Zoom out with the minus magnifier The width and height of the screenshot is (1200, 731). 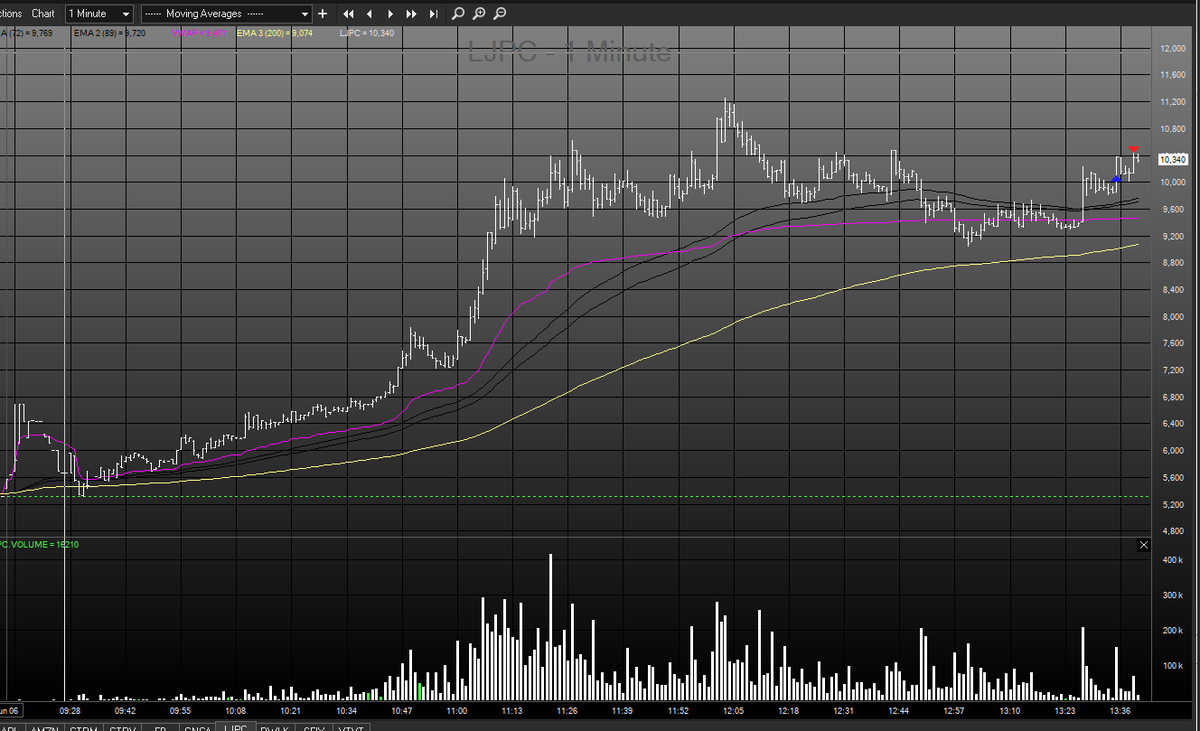coord(500,14)
